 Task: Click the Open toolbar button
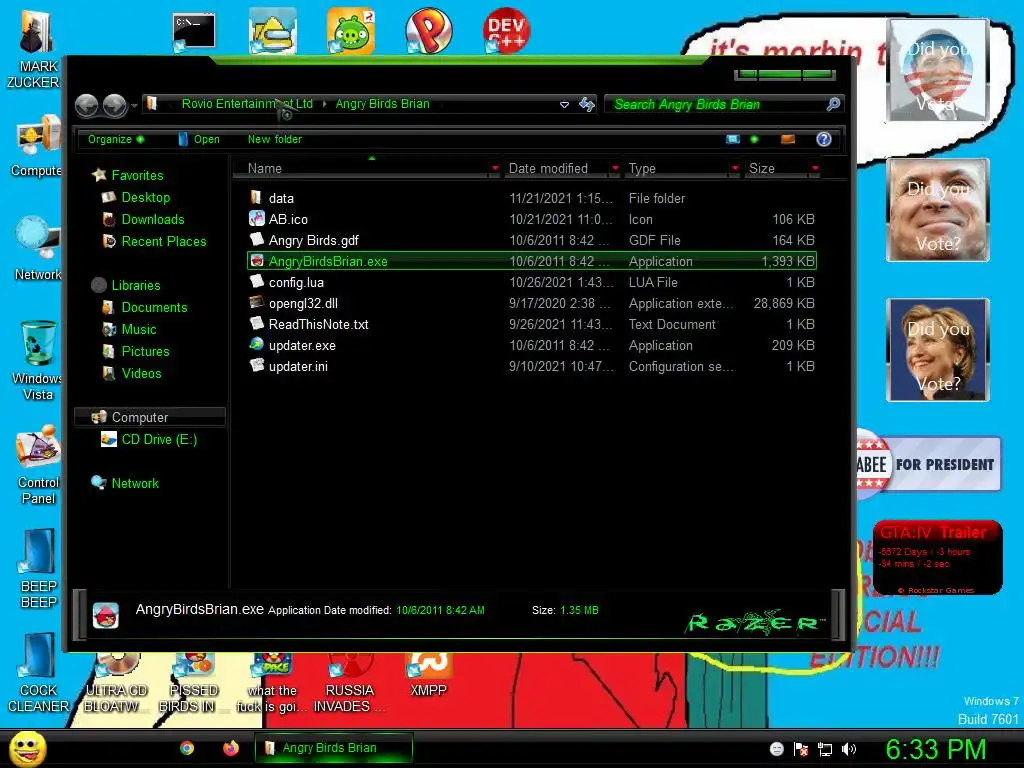click(199, 139)
